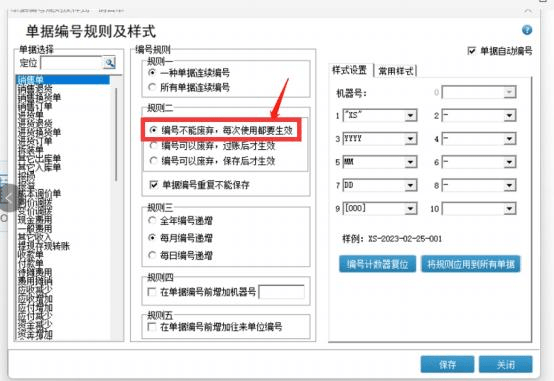554x381 pixels.
Task: Open help via the blue question mark icon
Action: (x=527, y=30)
